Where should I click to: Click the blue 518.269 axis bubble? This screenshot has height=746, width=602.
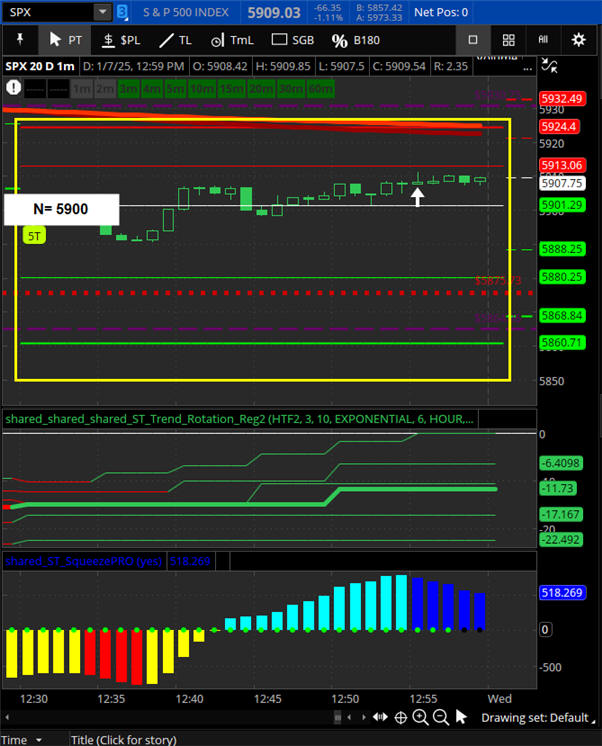pyautogui.click(x=562, y=593)
